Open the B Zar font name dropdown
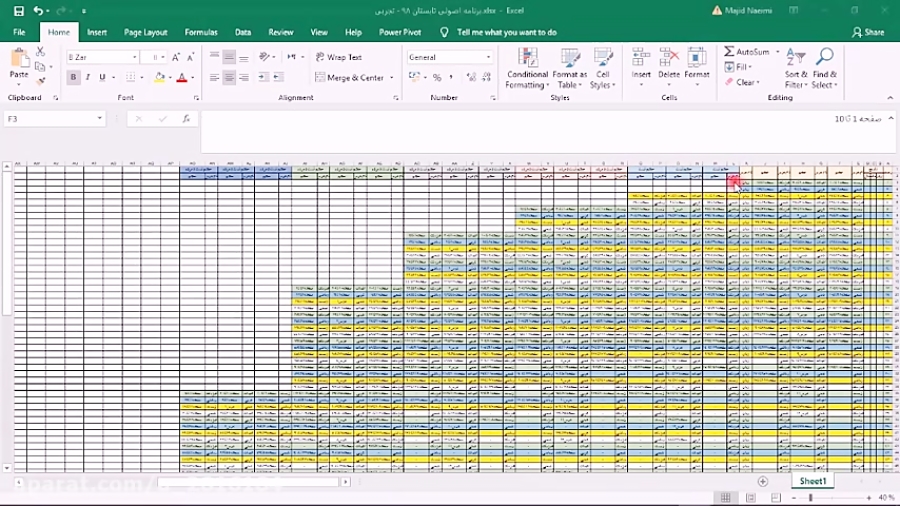The height and width of the screenshot is (506, 900). (134, 57)
